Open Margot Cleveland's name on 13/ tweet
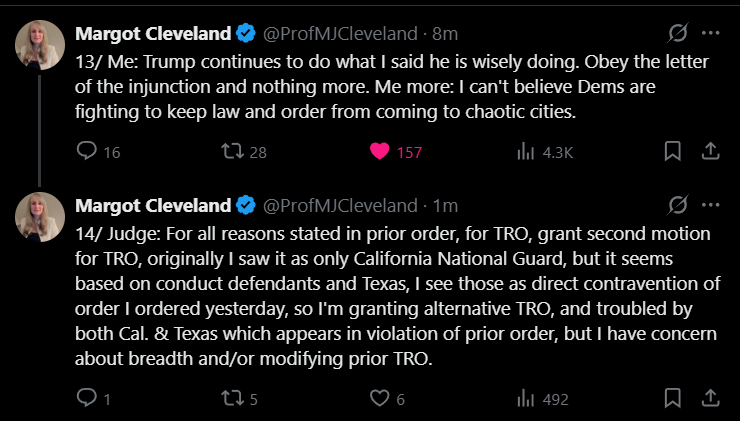Screen dimensions: 740x421 pos(153,33)
